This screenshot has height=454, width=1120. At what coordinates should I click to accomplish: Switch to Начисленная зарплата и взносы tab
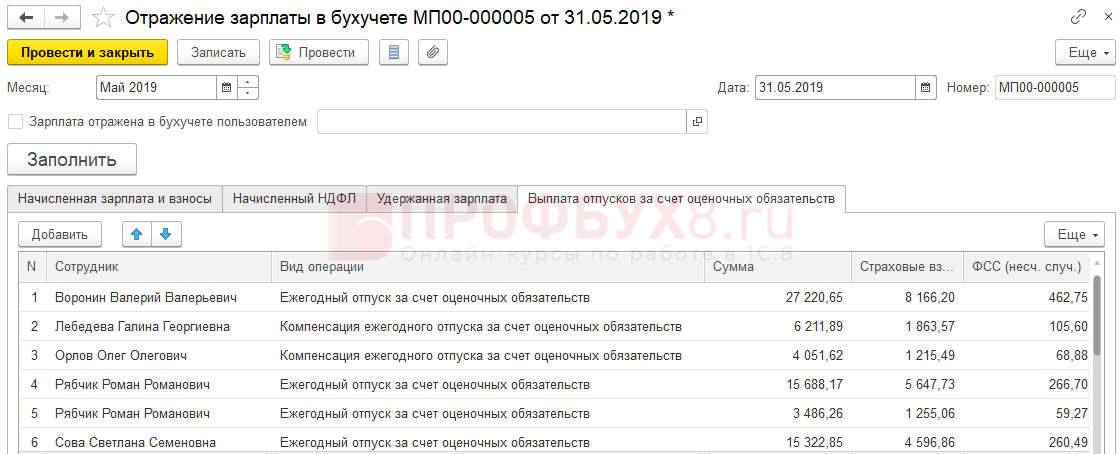pos(115,199)
